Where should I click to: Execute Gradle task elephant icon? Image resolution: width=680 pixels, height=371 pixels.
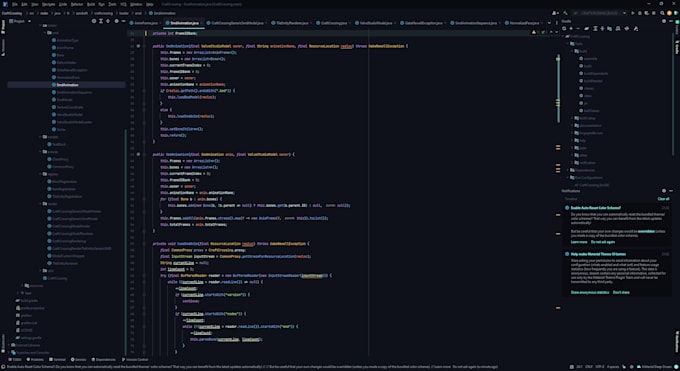[586, 29]
